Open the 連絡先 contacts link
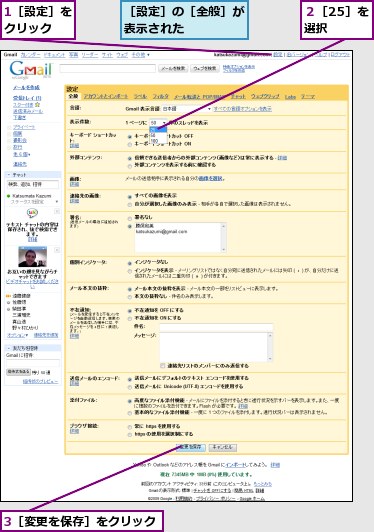This screenshot has height=532, width=374. tap(20, 164)
